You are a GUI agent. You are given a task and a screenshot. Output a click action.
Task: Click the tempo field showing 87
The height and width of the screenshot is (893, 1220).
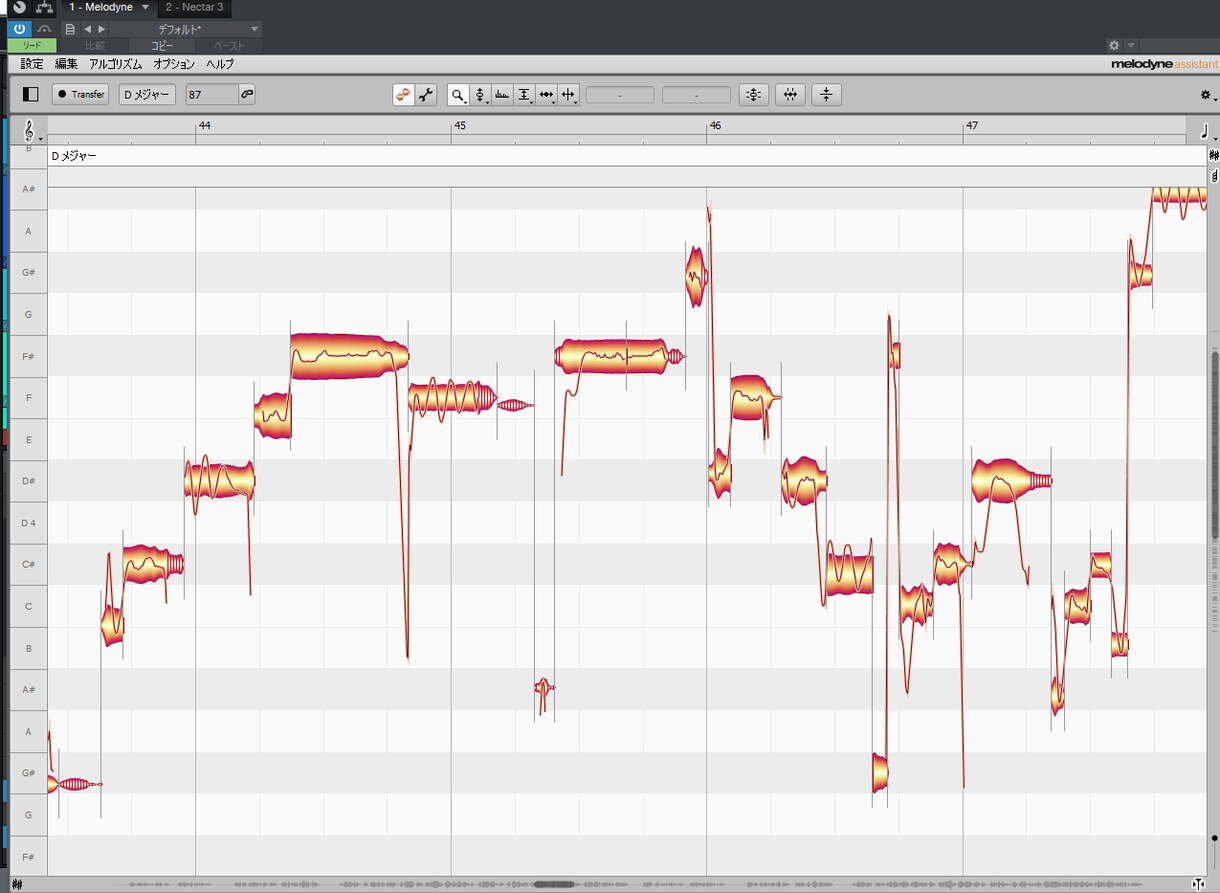212,95
